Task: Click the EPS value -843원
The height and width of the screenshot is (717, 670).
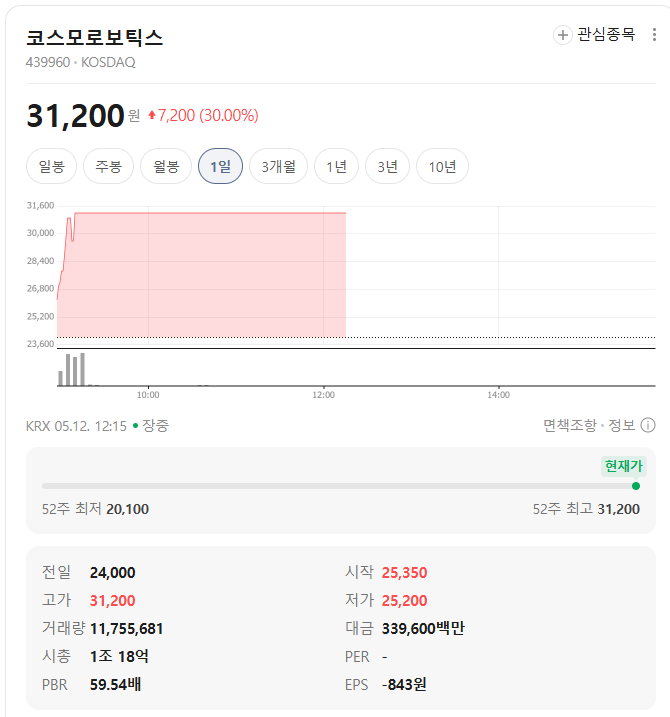Action: pos(404,685)
